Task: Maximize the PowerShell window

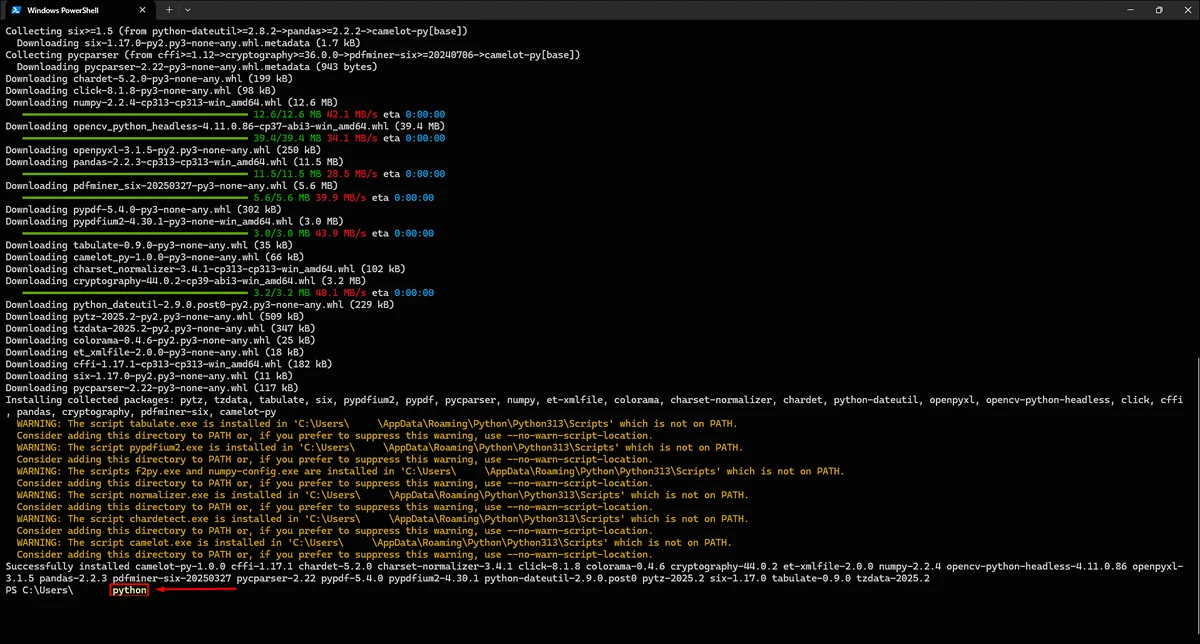Action: (1159, 10)
